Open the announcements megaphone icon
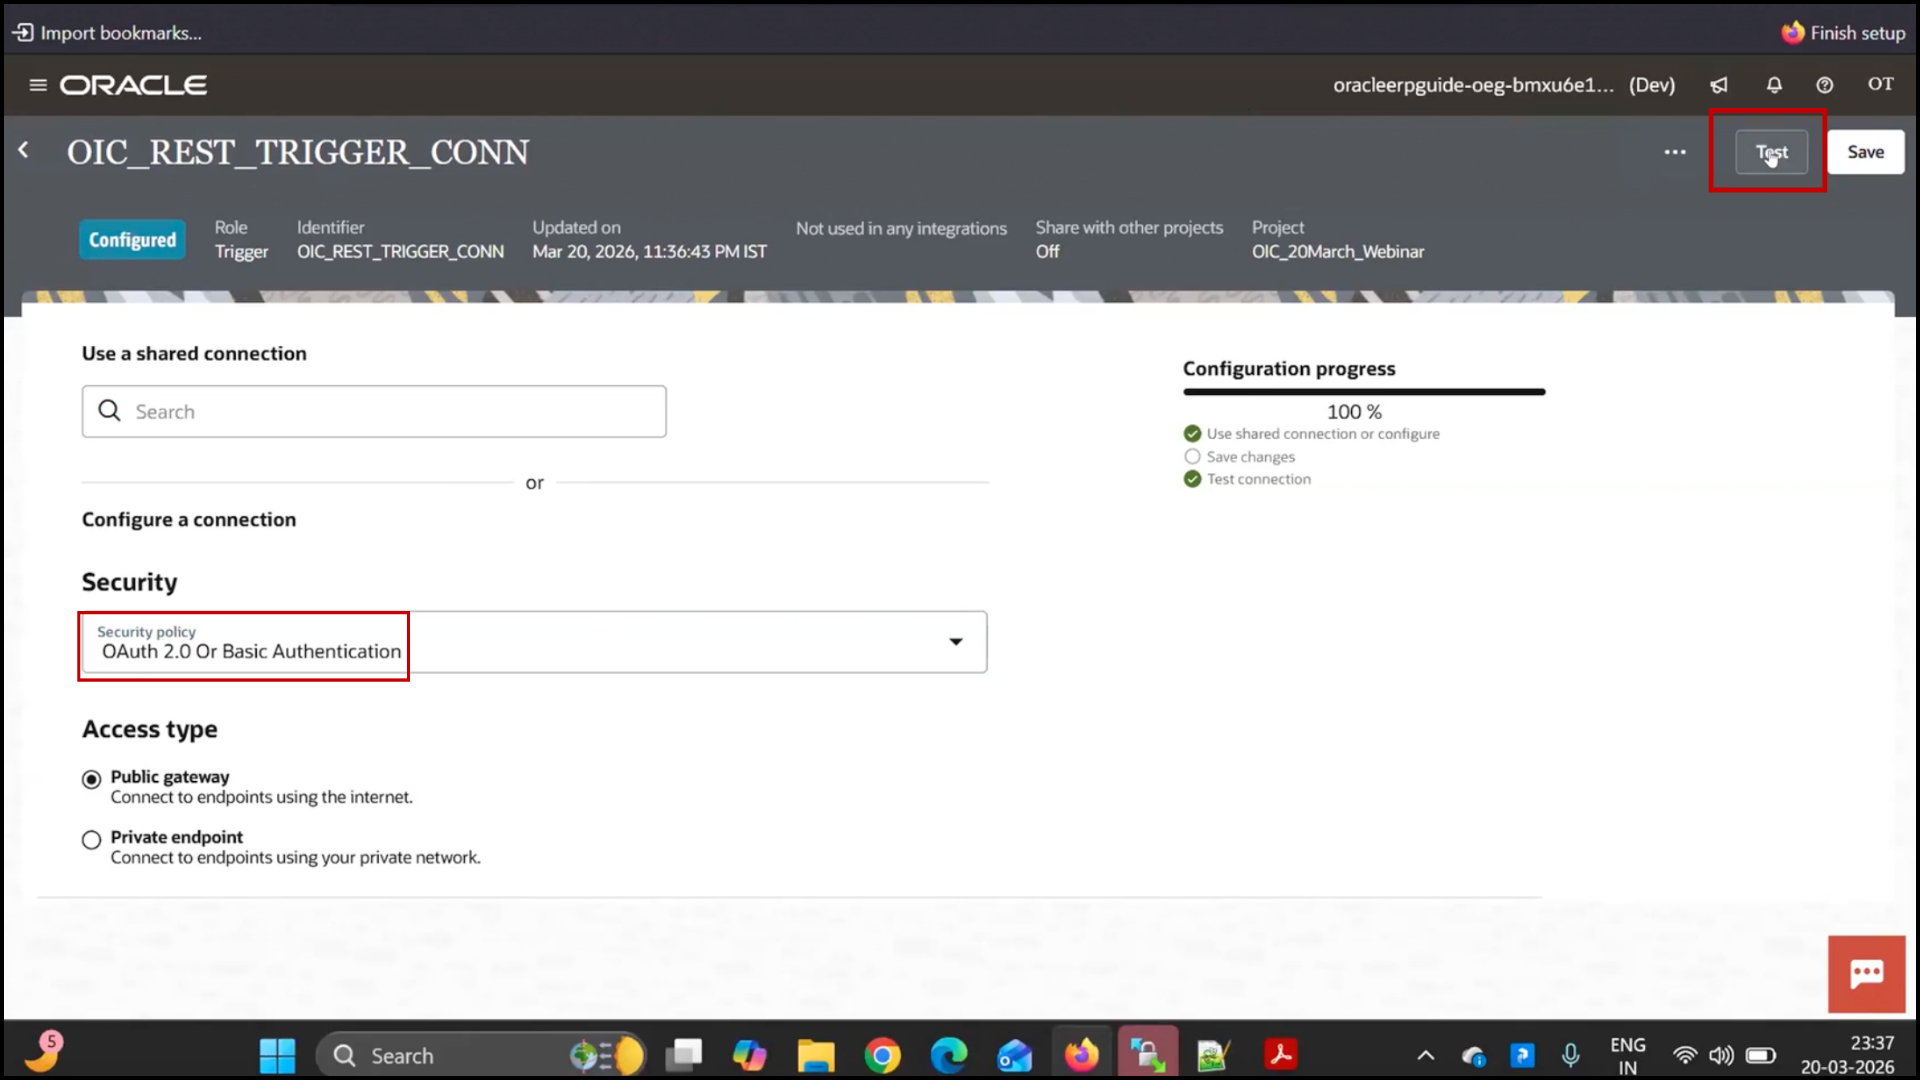Image resolution: width=1920 pixels, height=1080 pixels. (1719, 85)
